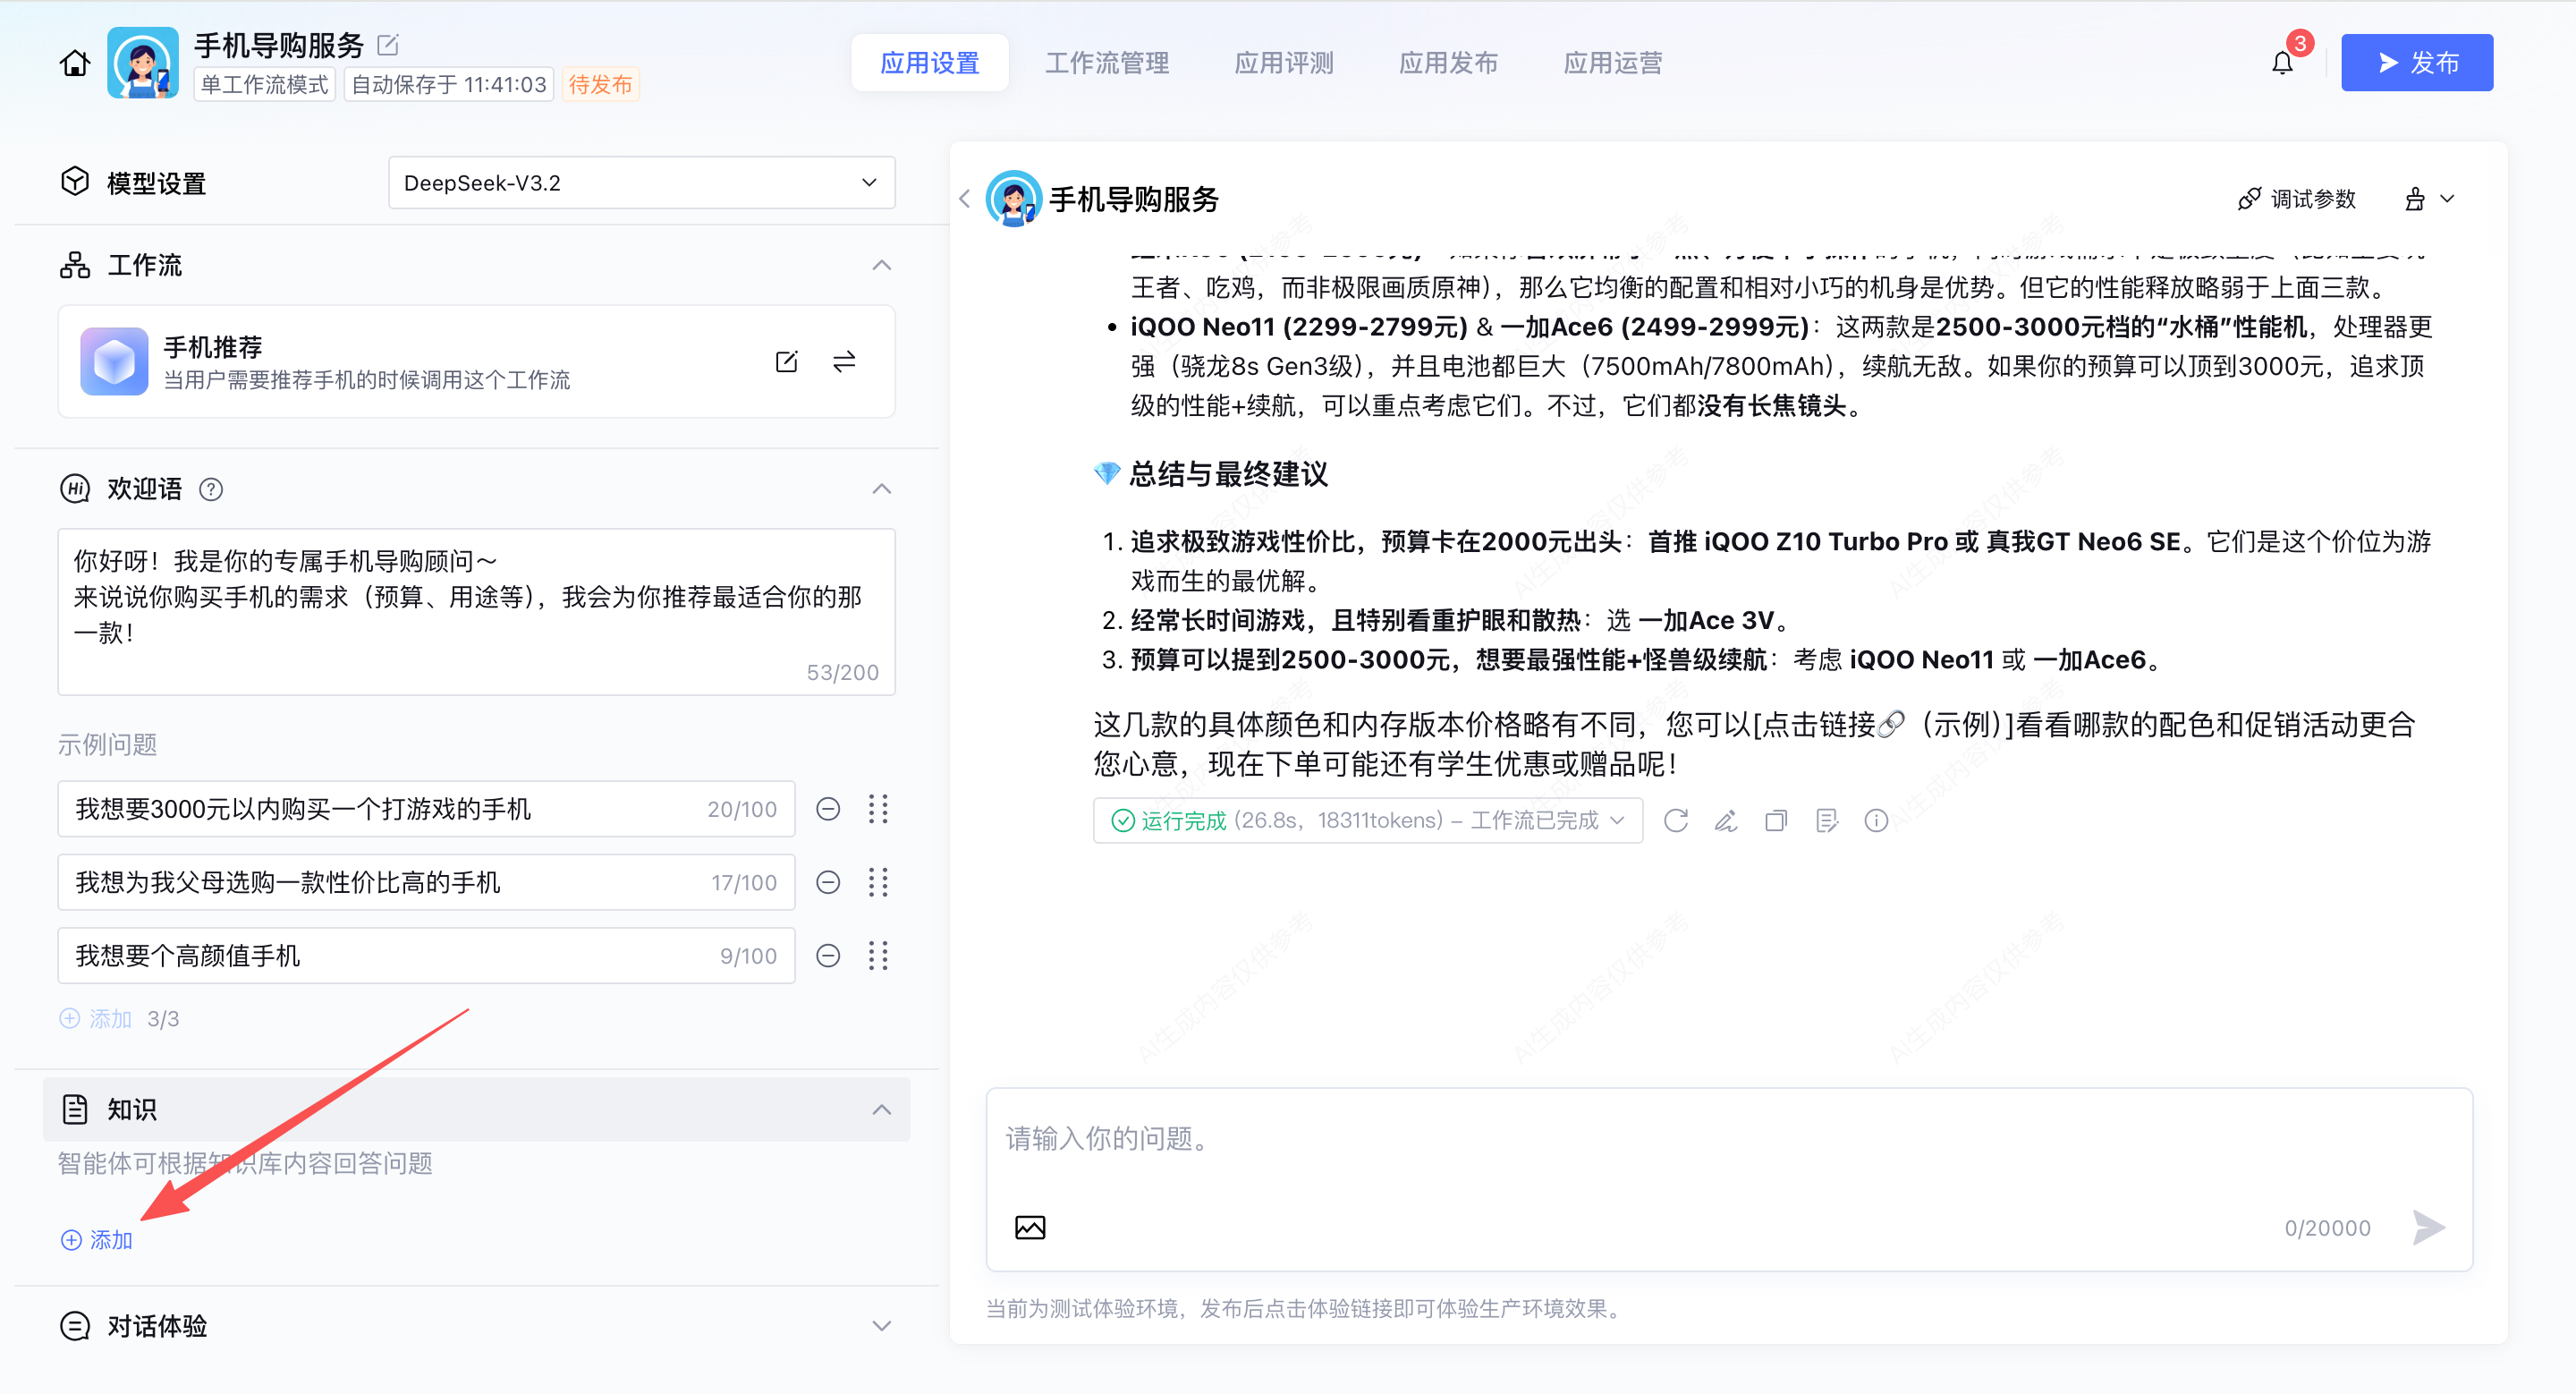Remove the 高颜值手机 example question
The height and width of the screenshot is (1394, 2576).
(x=828, y=955)
